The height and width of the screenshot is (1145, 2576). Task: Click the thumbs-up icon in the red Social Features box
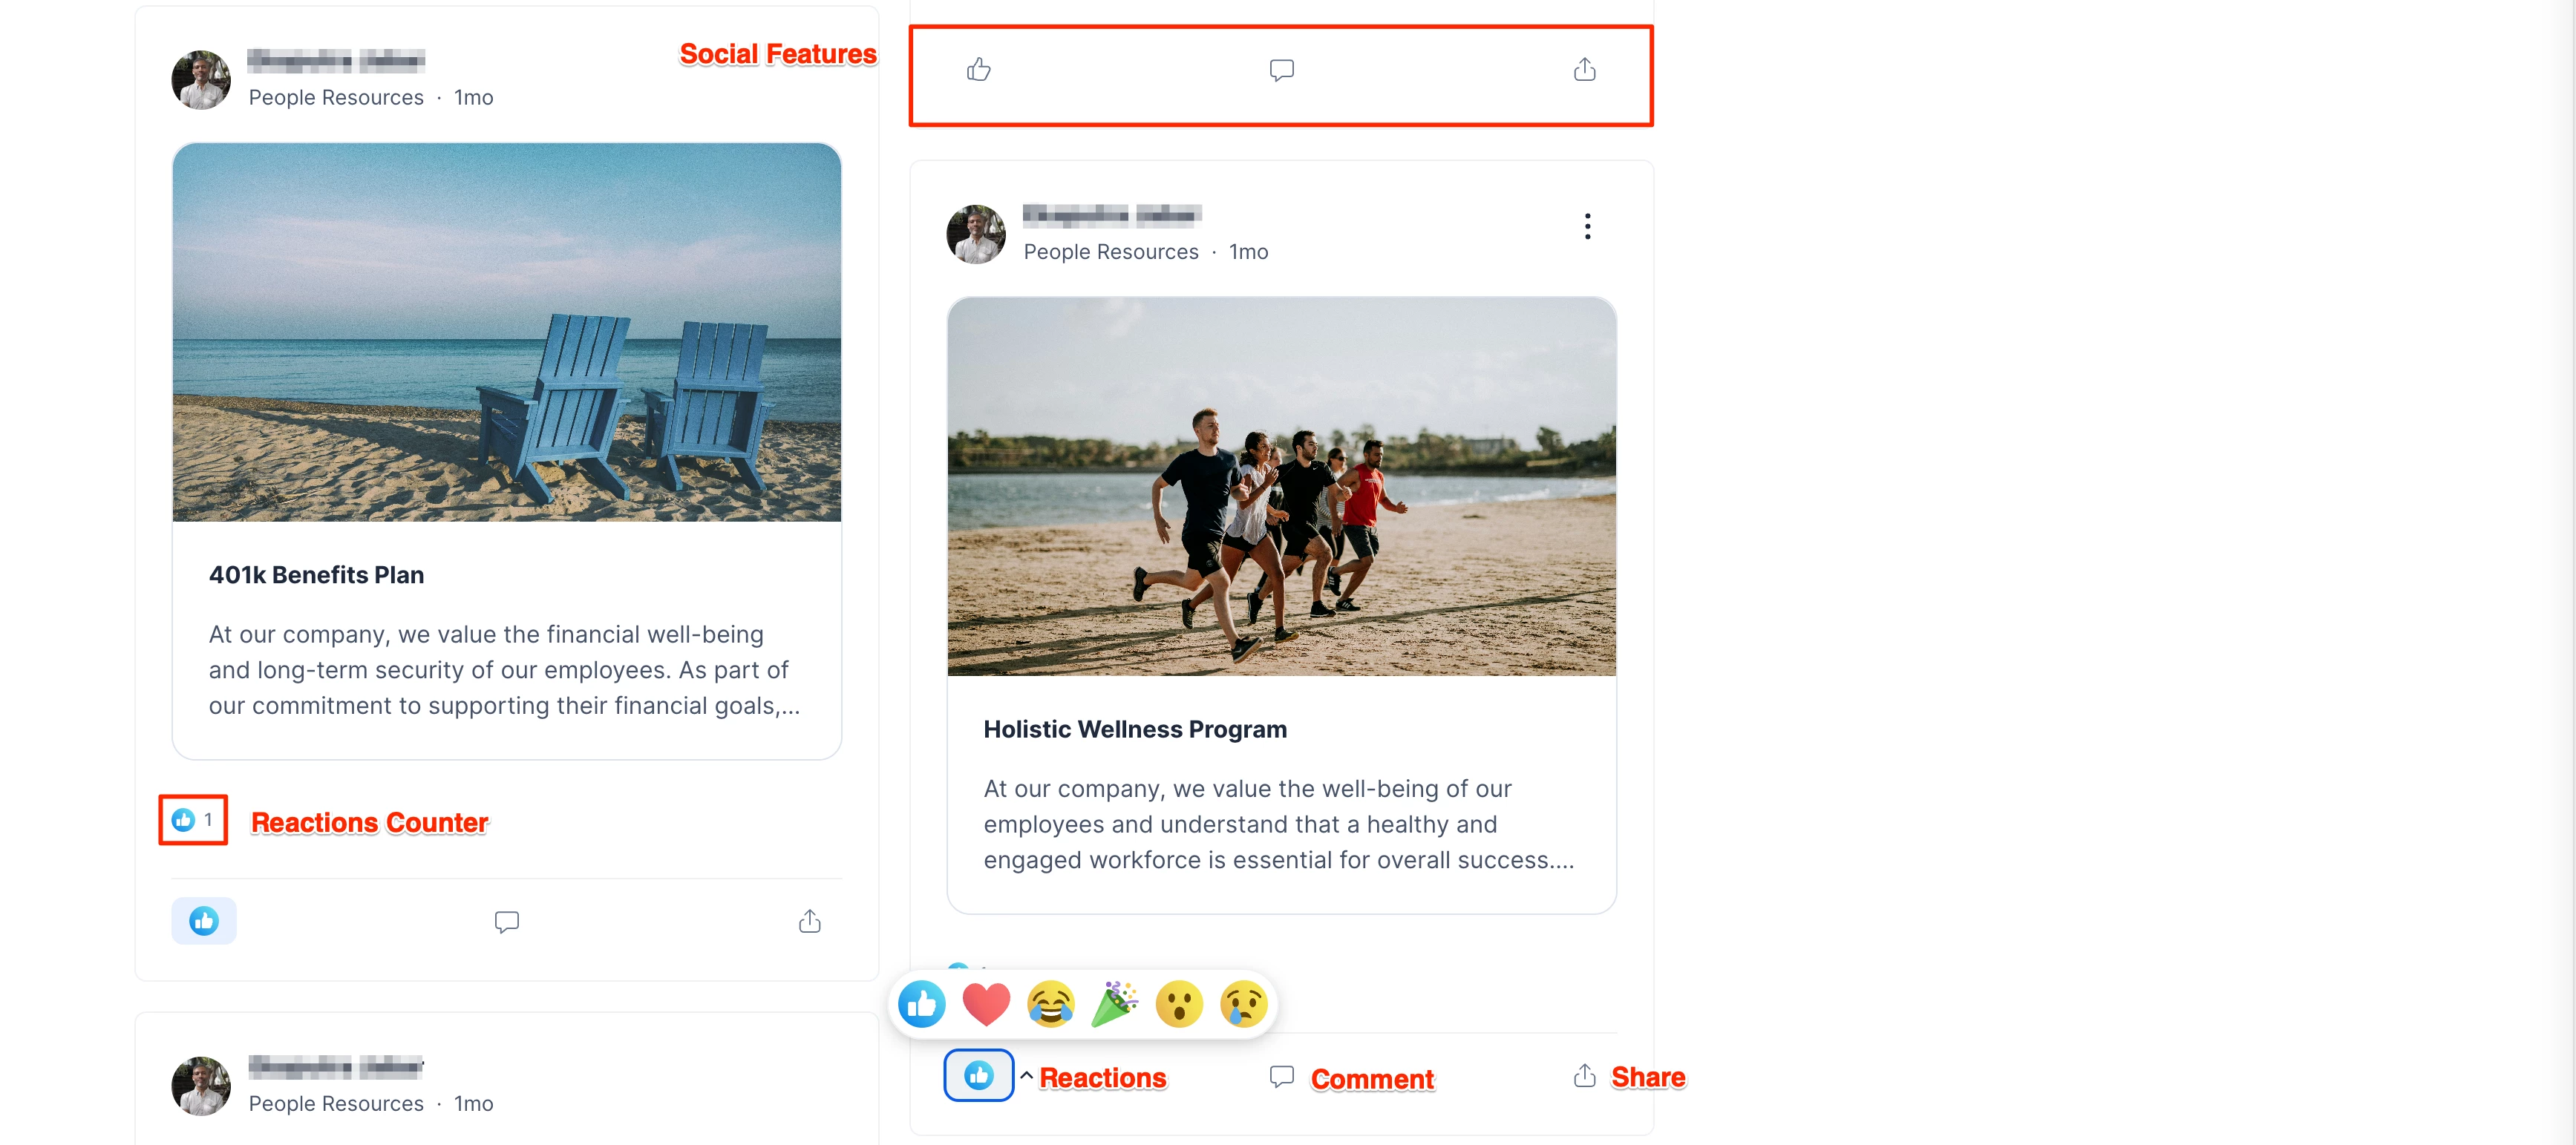click(978, 70)
